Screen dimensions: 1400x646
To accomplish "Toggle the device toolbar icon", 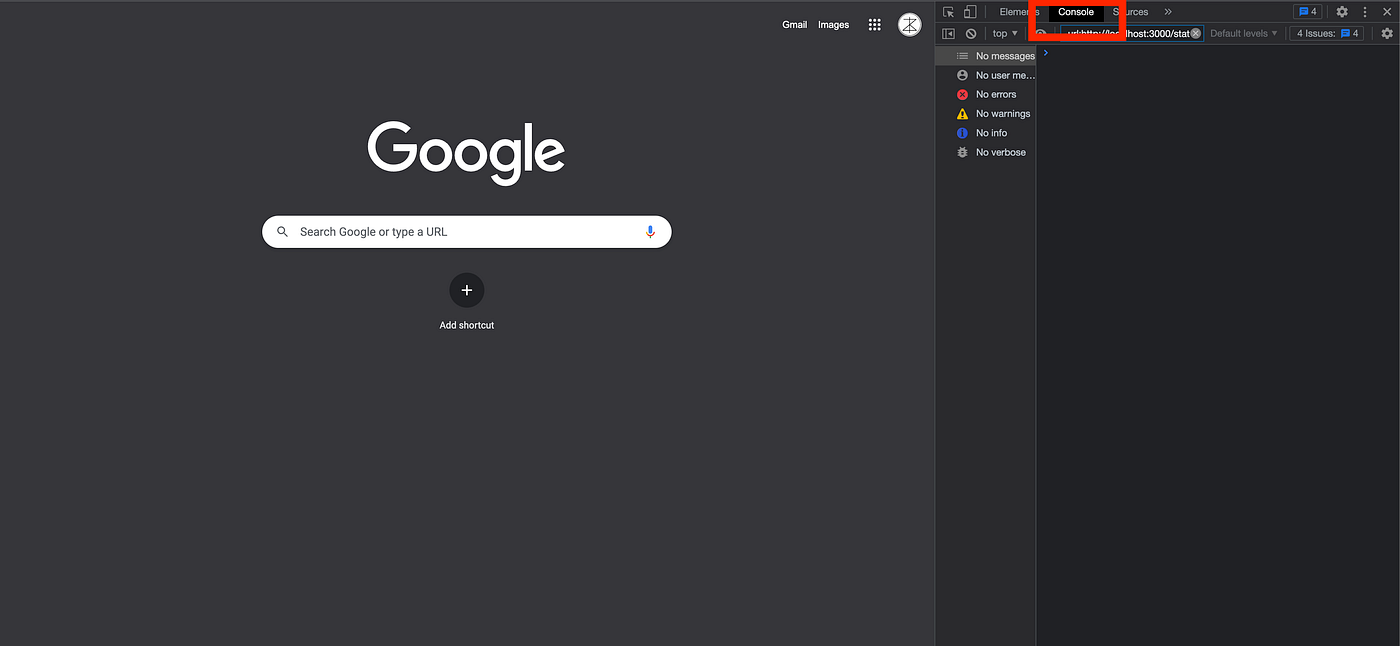I will click(969, 12).
